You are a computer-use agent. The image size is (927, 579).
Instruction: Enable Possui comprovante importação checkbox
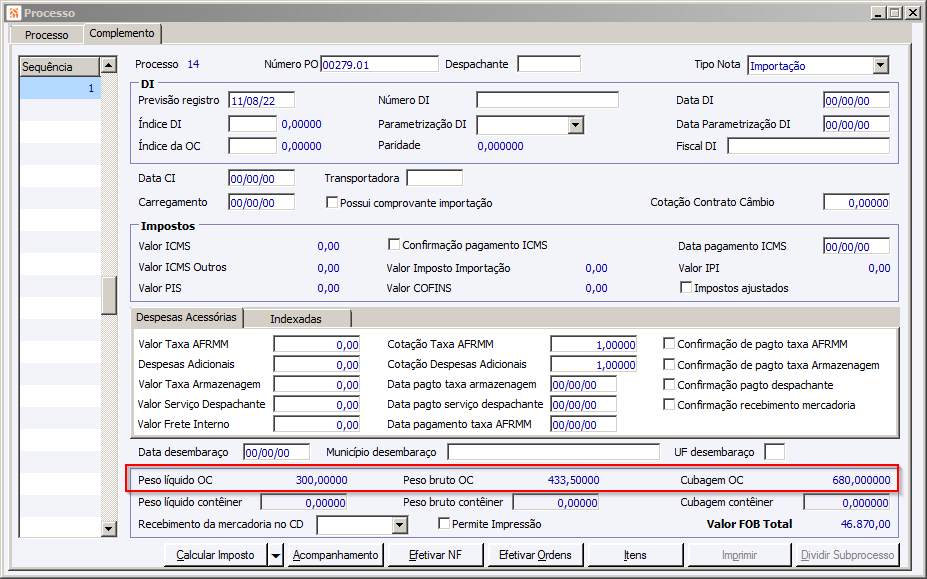click(x=332, y=203)
